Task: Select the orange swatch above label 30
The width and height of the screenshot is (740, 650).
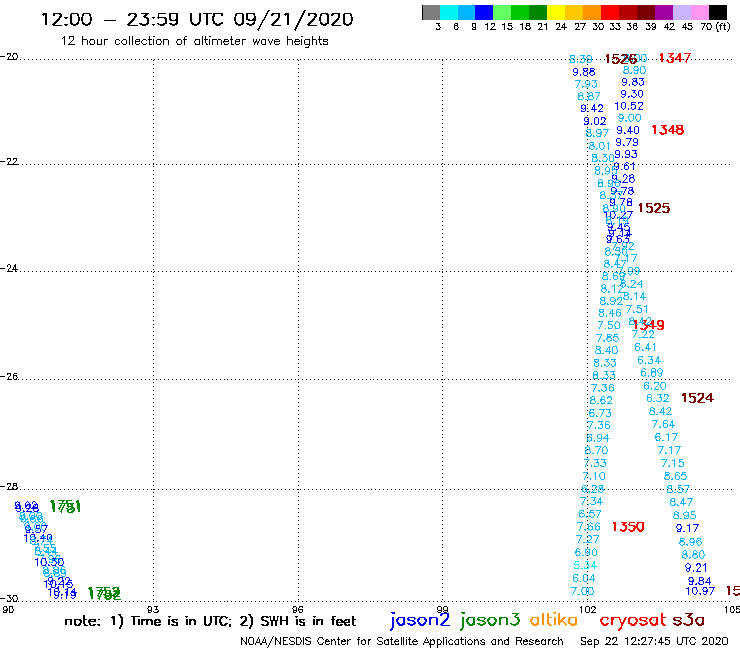Action: coord(592,12)
